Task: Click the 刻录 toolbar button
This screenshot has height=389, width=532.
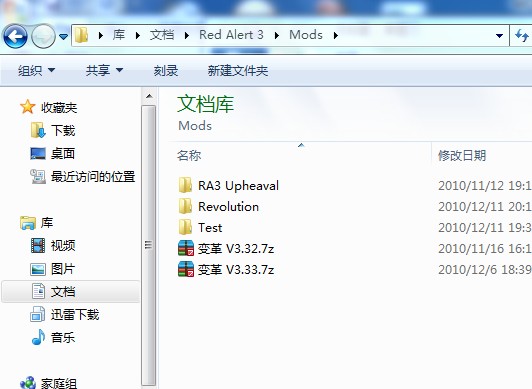Action: (x=166, y=71)
